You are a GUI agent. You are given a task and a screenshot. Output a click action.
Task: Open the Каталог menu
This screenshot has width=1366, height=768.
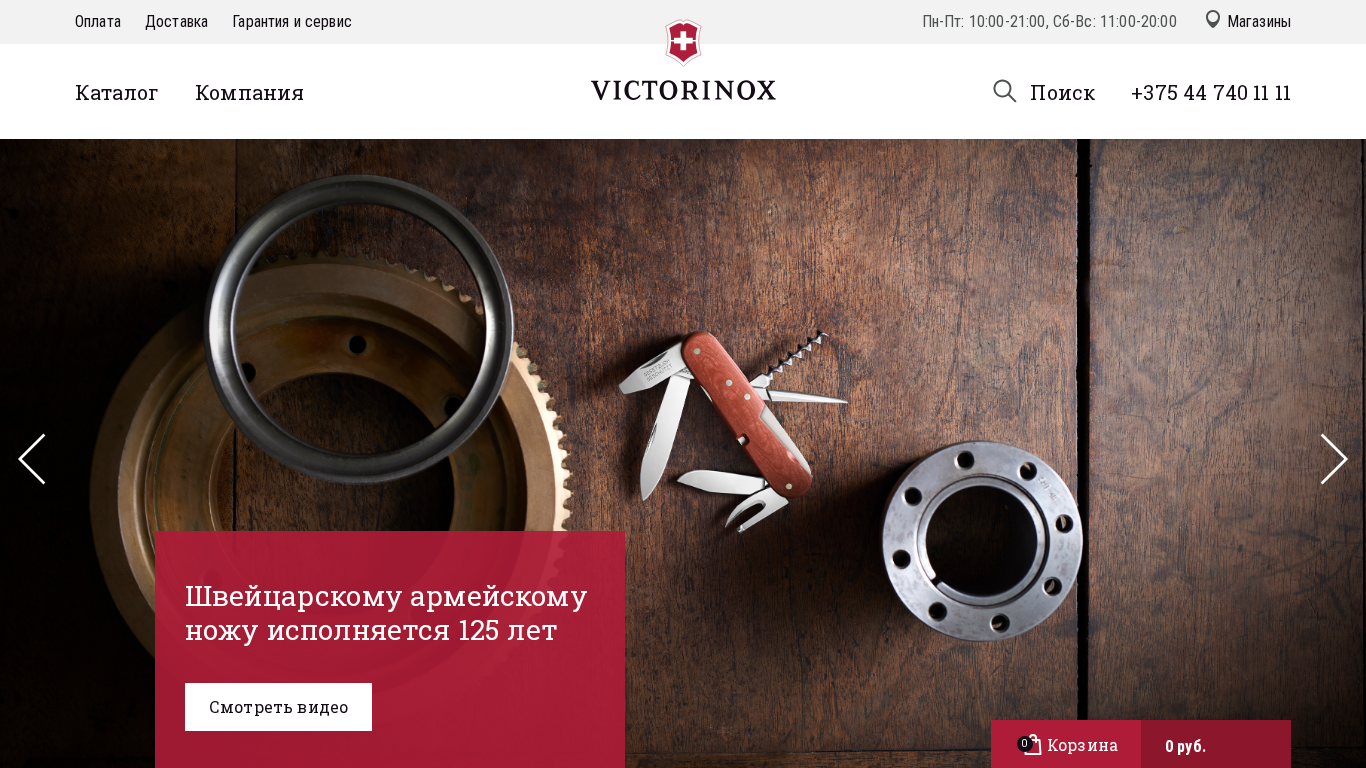coord(117,93)
